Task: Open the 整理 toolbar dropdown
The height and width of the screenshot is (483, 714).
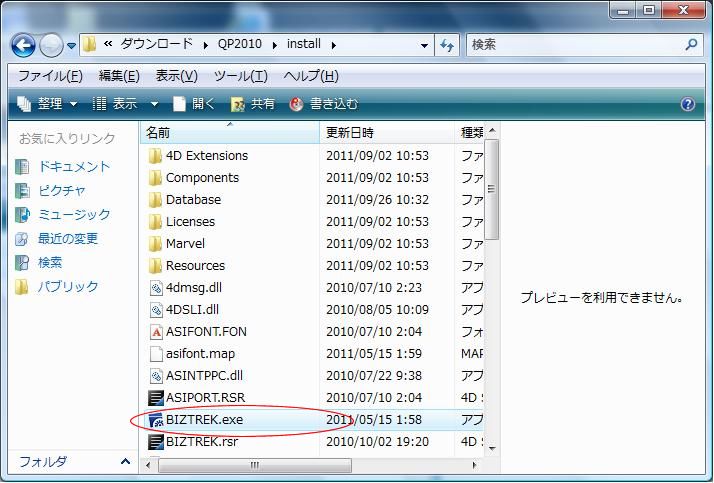Action: coord(47,104)
